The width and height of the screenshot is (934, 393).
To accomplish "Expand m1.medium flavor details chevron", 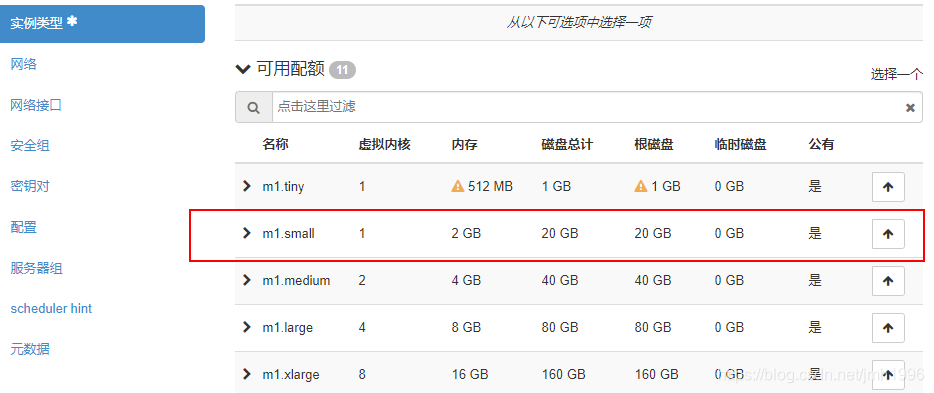I will 247,280.
